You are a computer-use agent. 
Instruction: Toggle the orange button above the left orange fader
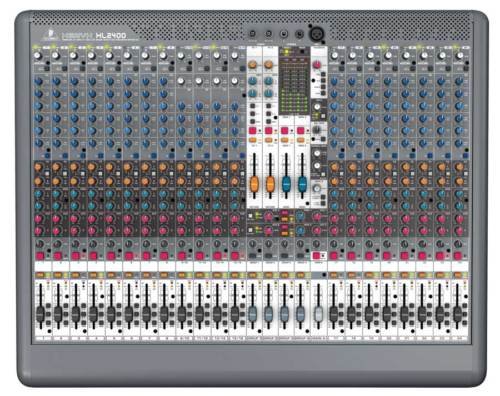pyautogui.click(x=253, y=140)
